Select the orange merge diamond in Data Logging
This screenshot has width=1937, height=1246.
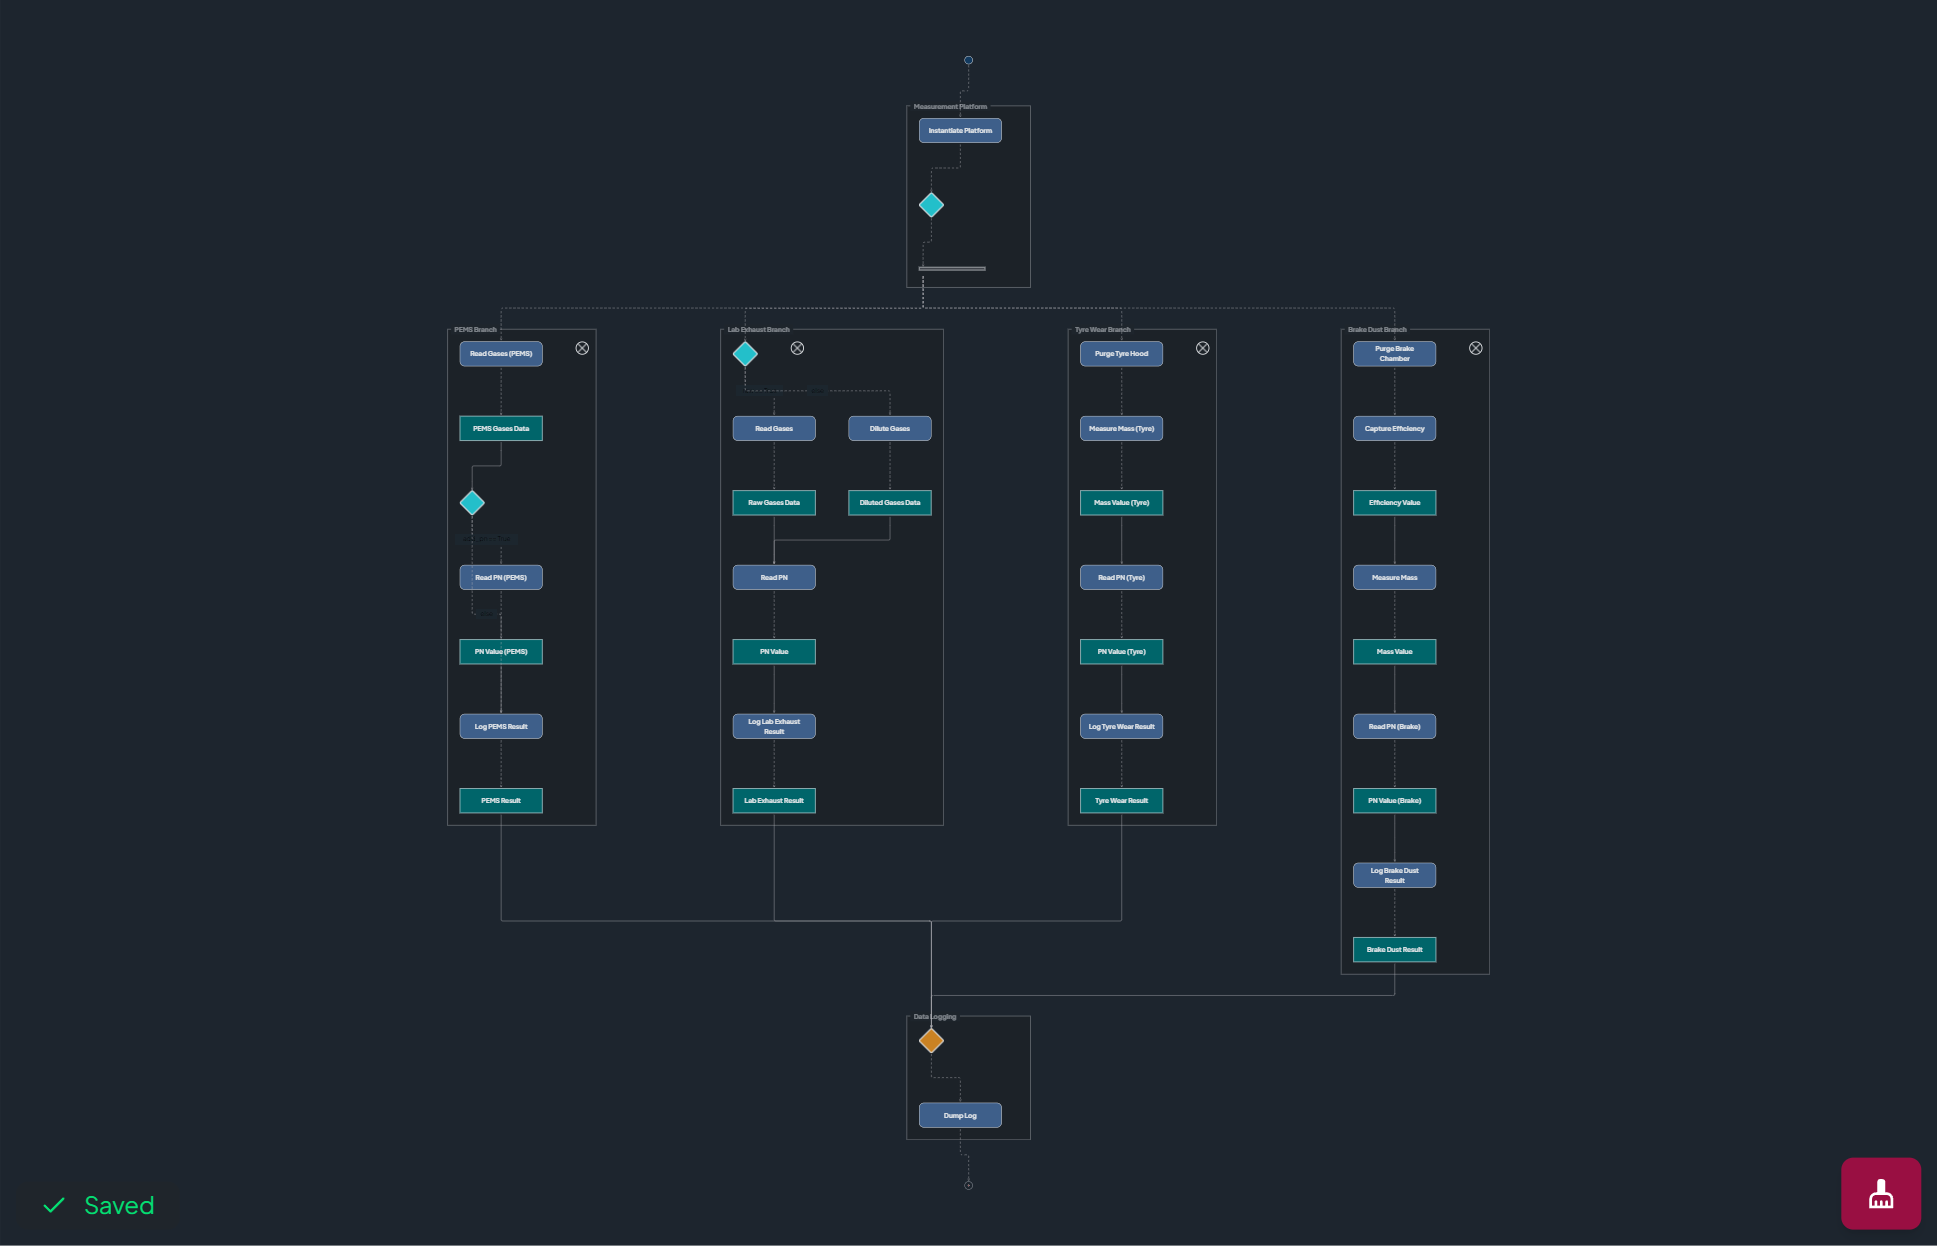pyautogui.click(x=931, y=1041)
